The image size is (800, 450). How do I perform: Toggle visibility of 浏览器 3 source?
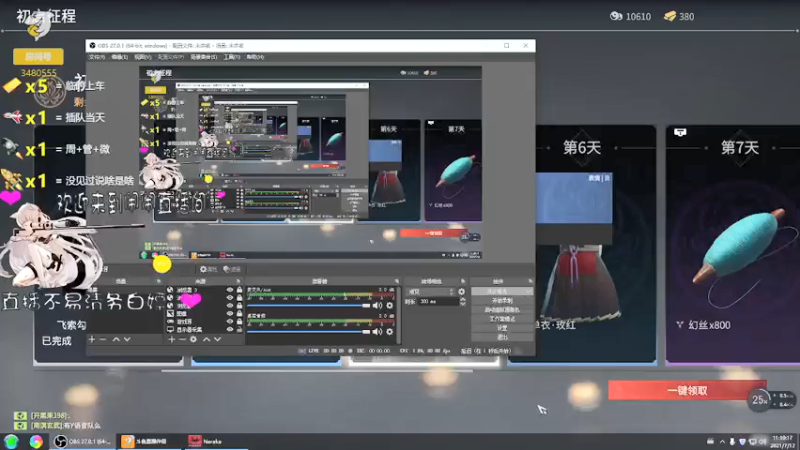(230, 290)
